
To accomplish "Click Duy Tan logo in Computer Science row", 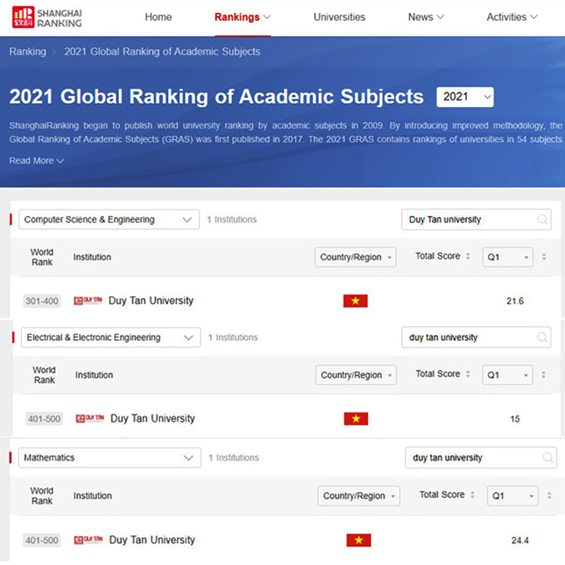I will point(88,300).
